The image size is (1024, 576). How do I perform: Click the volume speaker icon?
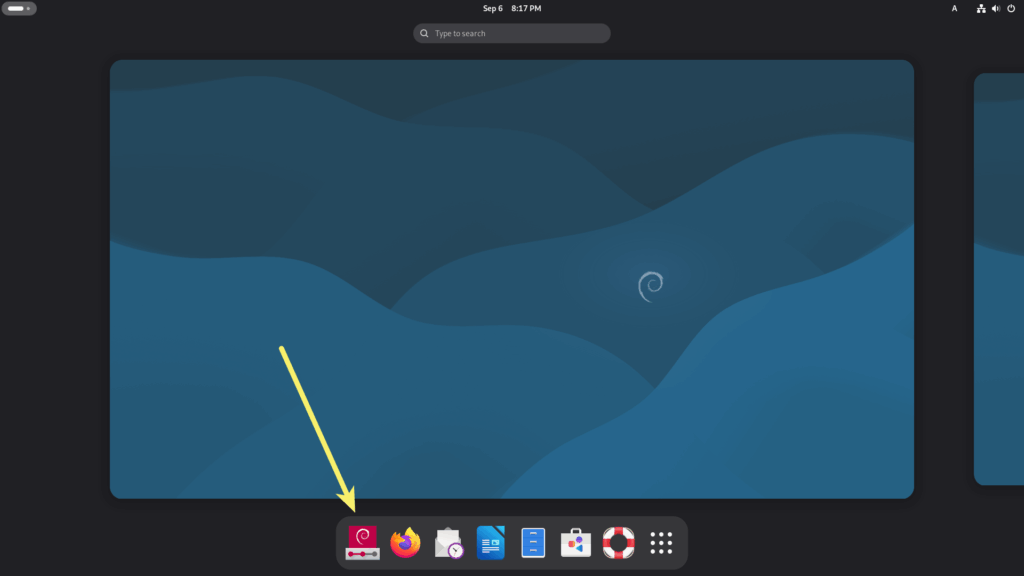[996, 8]
